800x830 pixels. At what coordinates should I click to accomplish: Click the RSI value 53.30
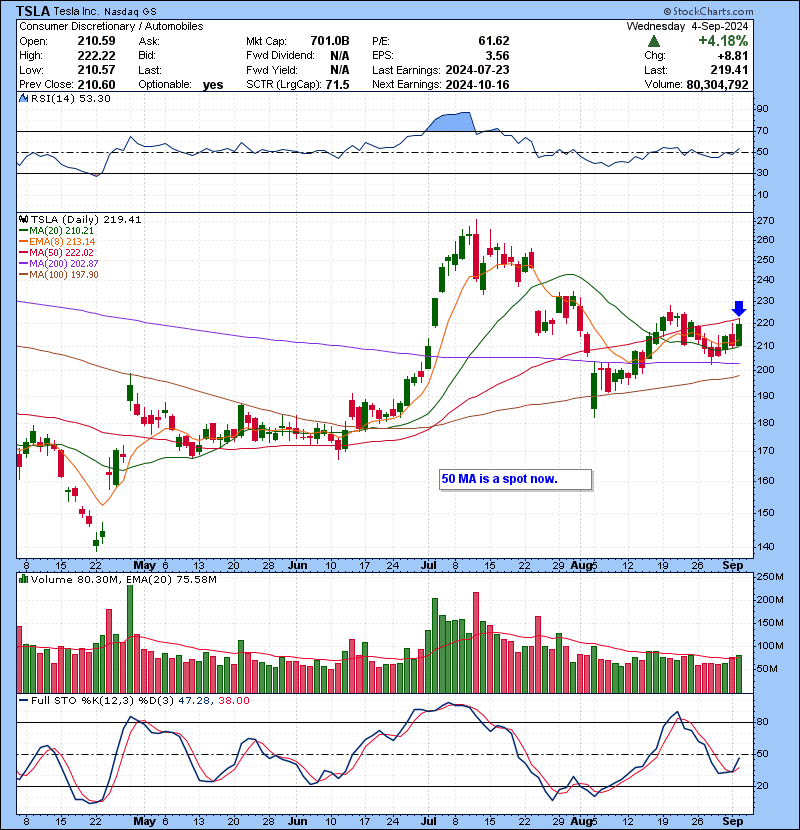click(x=97, y=98)
